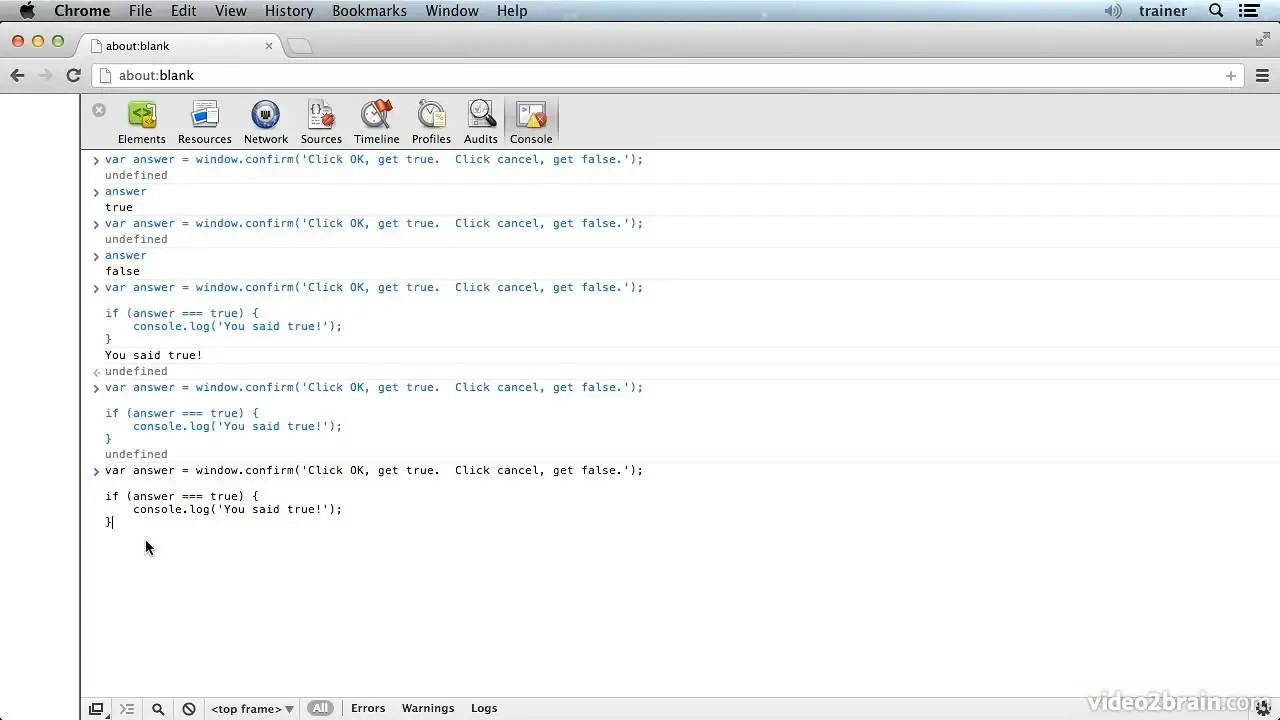Viewport: 1280px width, 720px height.
Task: Open the top frame selector dropdown
Action: tap(252, 709)
